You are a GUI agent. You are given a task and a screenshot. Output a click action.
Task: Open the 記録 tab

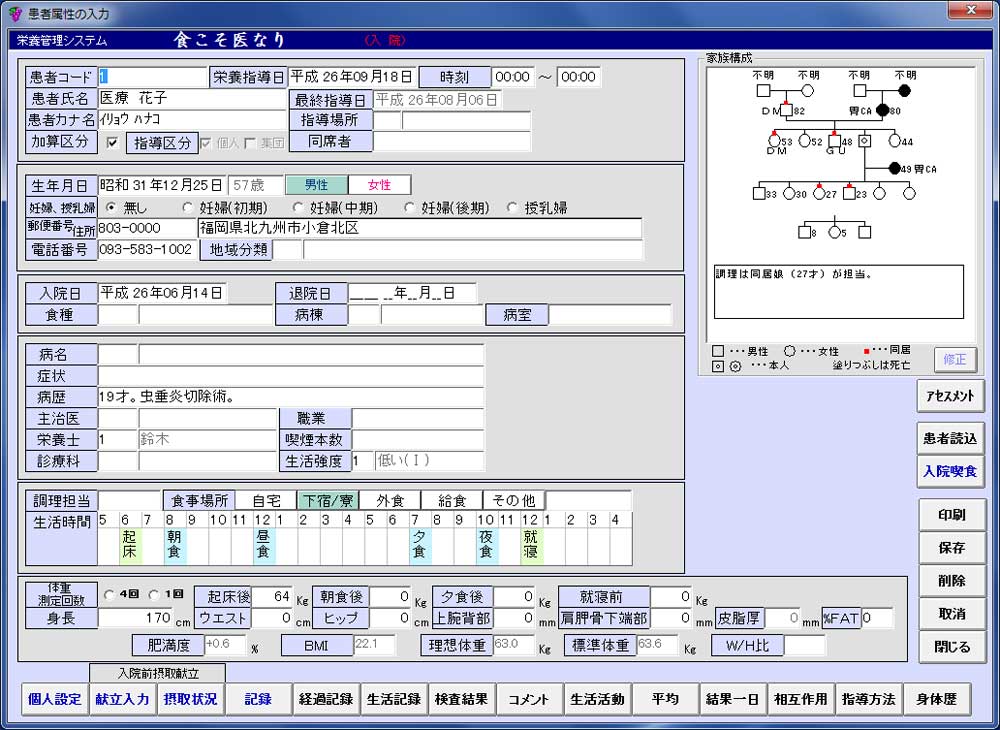point(258,699)
